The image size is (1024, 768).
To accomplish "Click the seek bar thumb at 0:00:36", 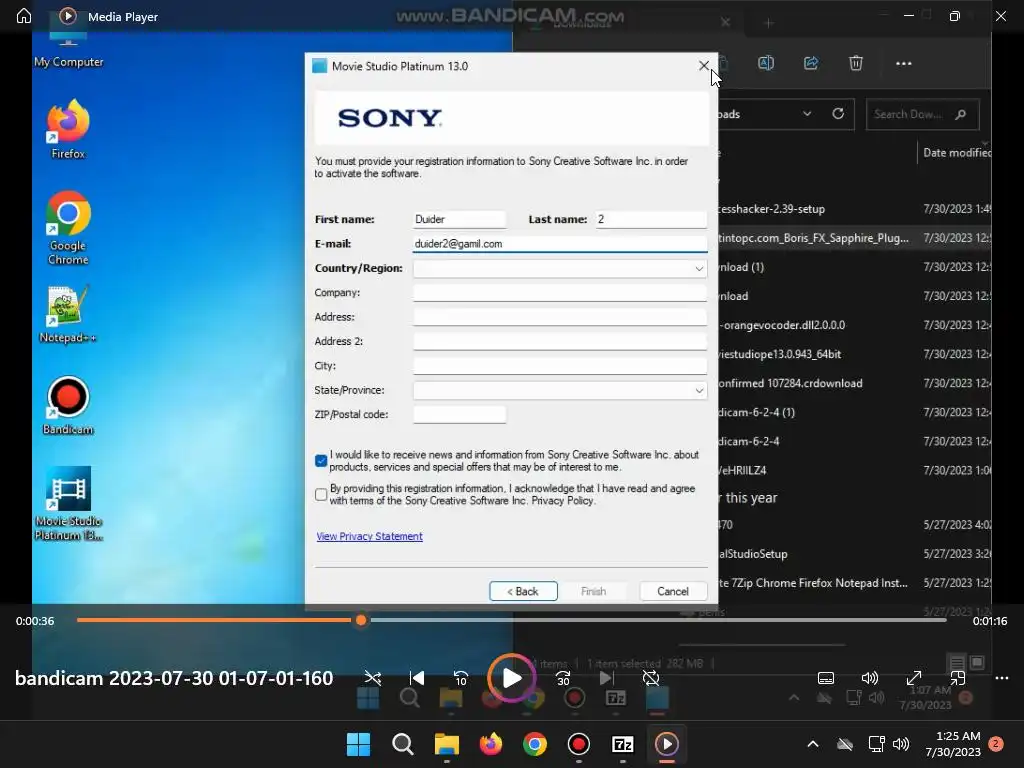I will tap(360, 620).
